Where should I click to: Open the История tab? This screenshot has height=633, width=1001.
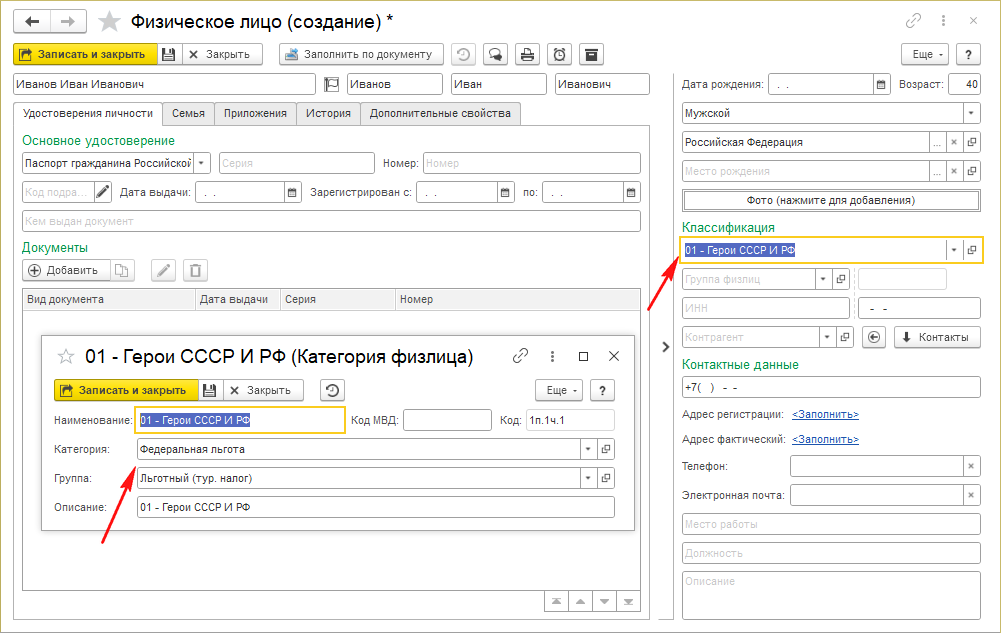[328, 114]
